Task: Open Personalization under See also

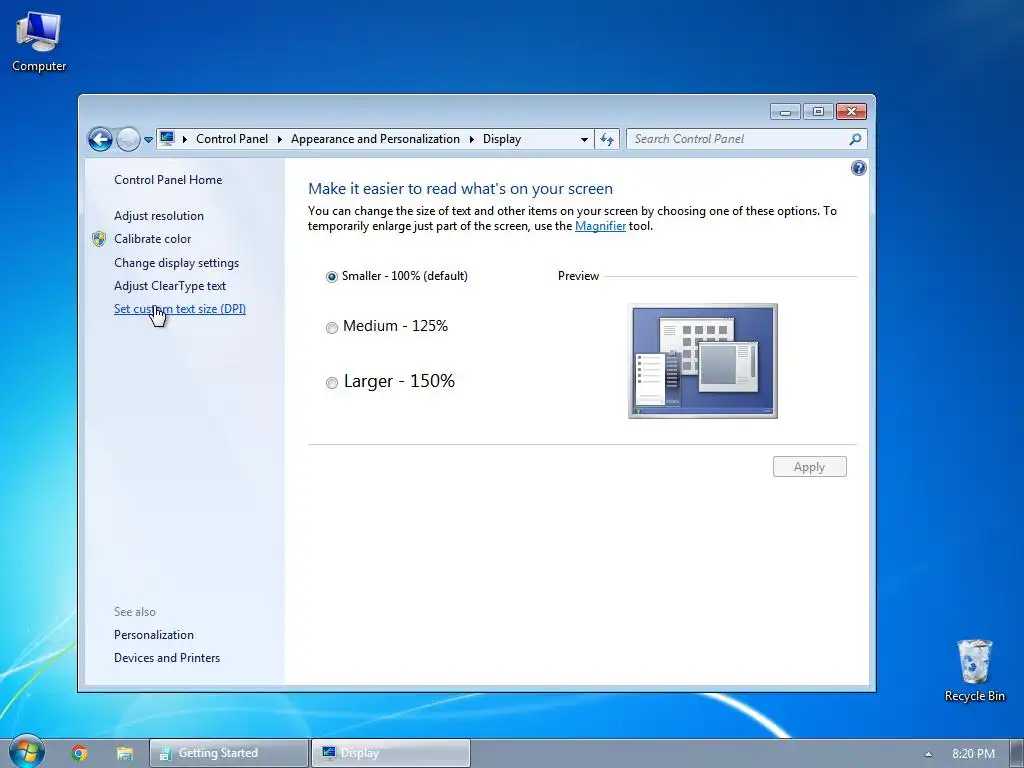Action: click(153, 635)
